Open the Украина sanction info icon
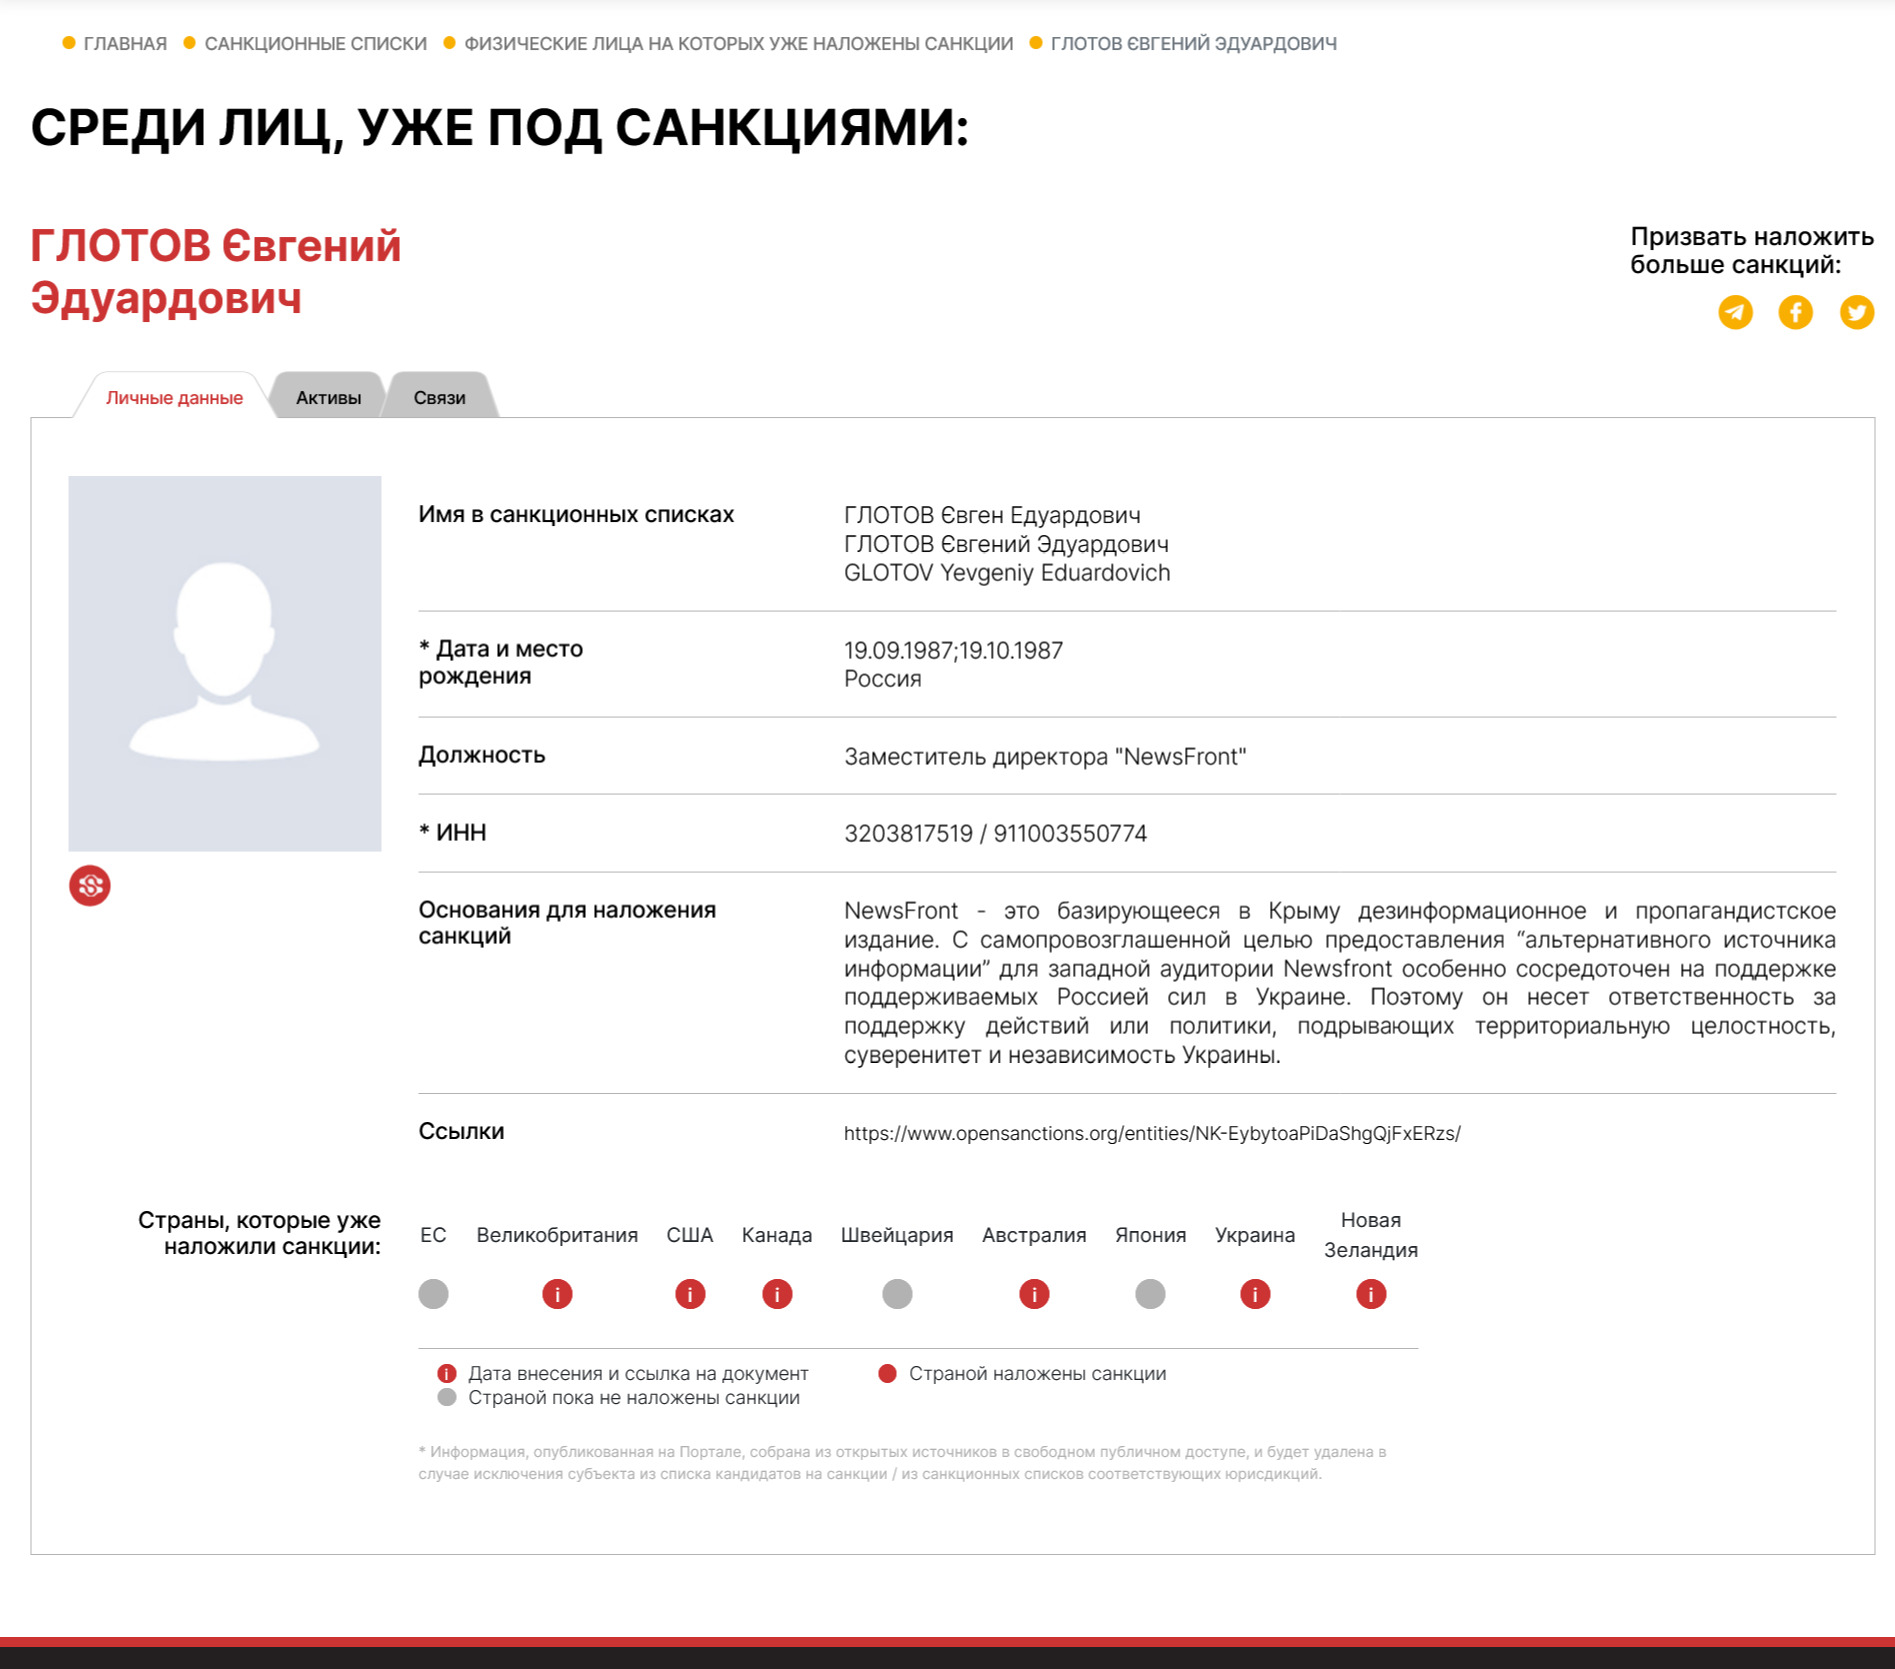Screen dimensions: 1895x1669 [1255, 1294]
